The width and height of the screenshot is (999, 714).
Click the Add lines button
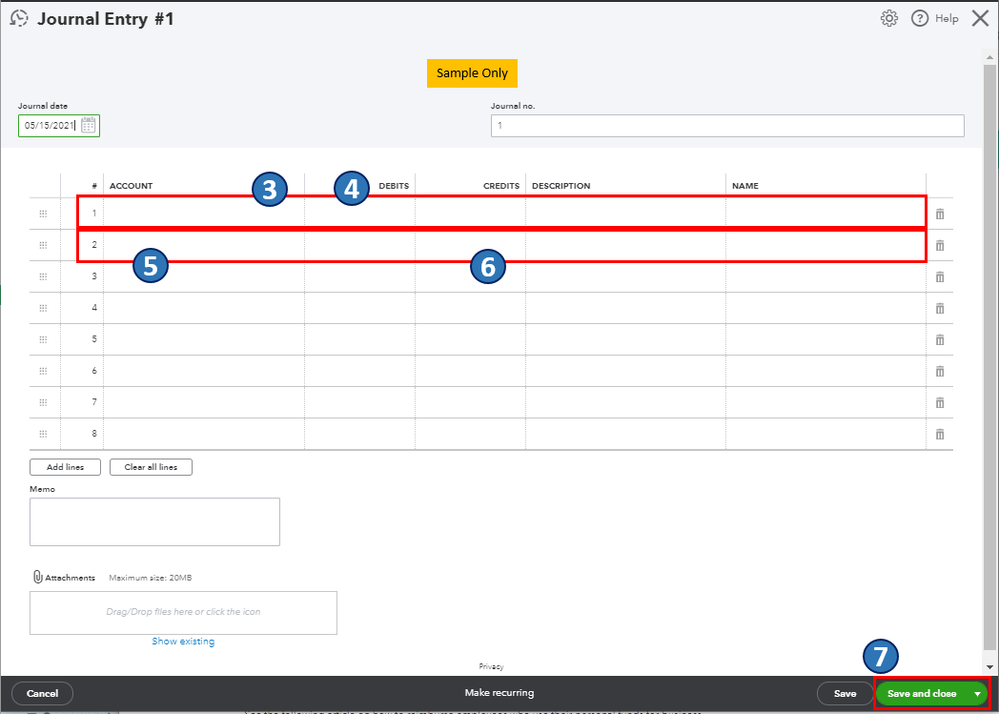[65, 467]
